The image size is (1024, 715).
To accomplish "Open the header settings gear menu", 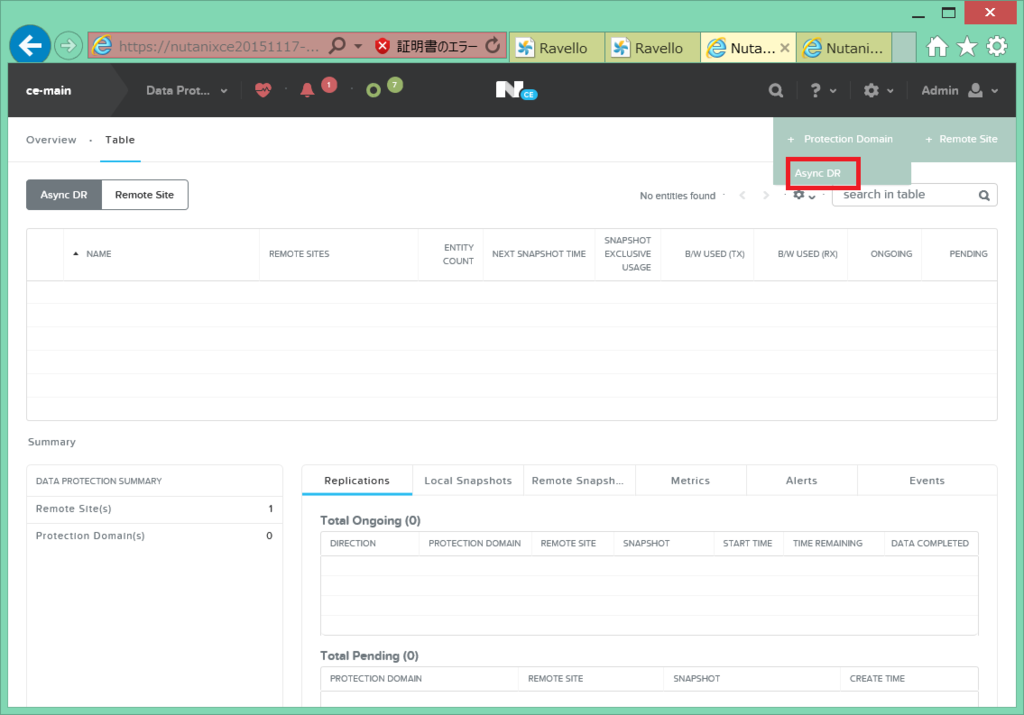I will 878,91.
